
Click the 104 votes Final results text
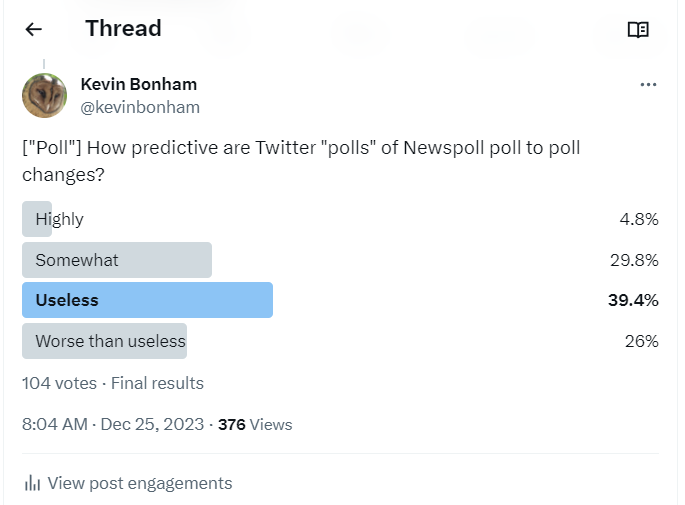tap(113, 383)
